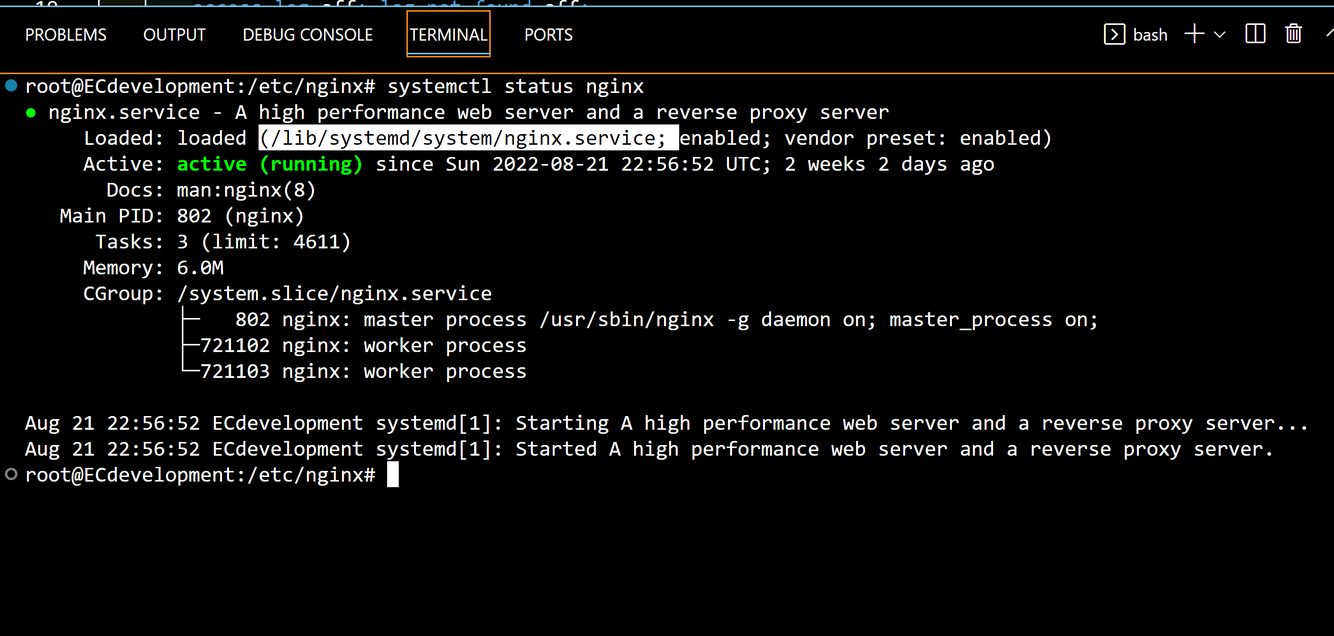
Task: Click the bash terminal profile icon
Action: tap(1114, 35)
